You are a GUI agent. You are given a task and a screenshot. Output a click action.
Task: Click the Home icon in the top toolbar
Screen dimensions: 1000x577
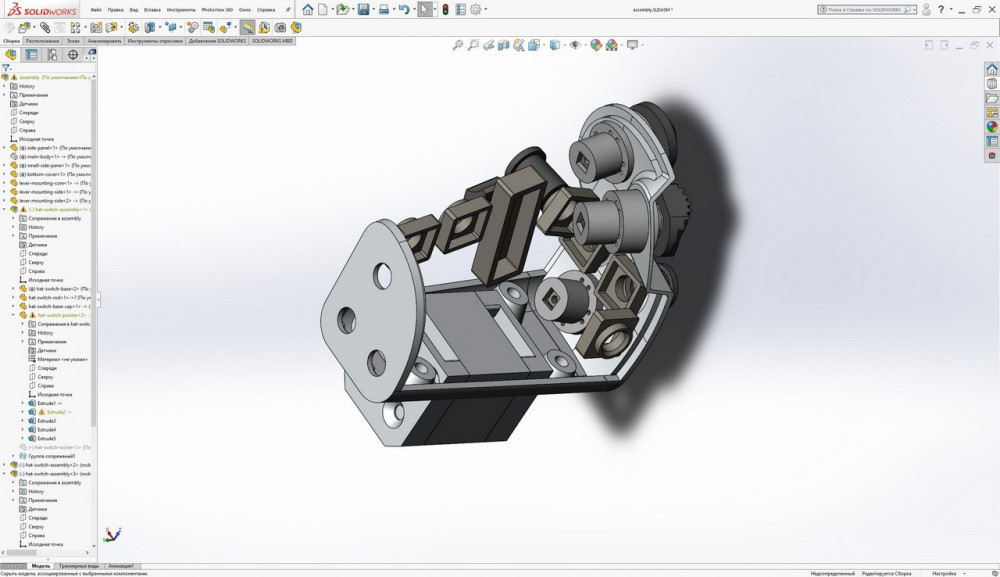pyautogui.click(x=308, y=9)
